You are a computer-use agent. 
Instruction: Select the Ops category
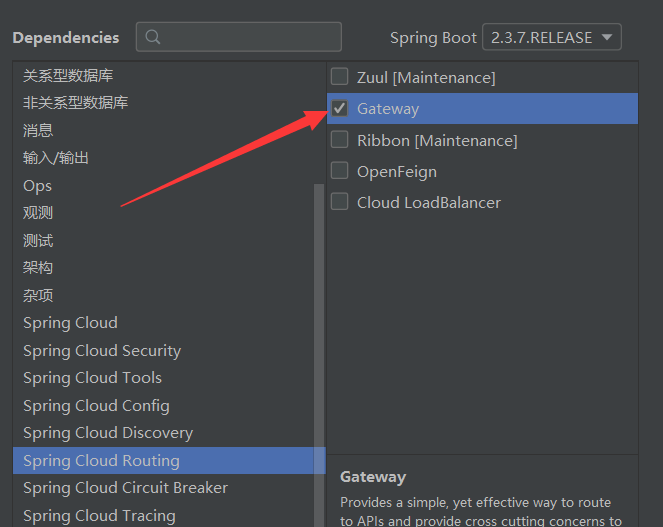click(x=38, y=186)
